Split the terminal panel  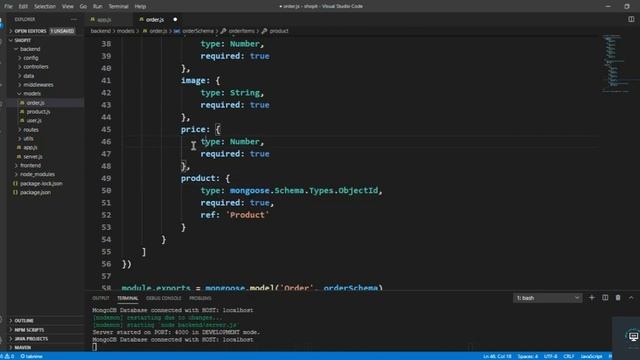tap(605, 298)
